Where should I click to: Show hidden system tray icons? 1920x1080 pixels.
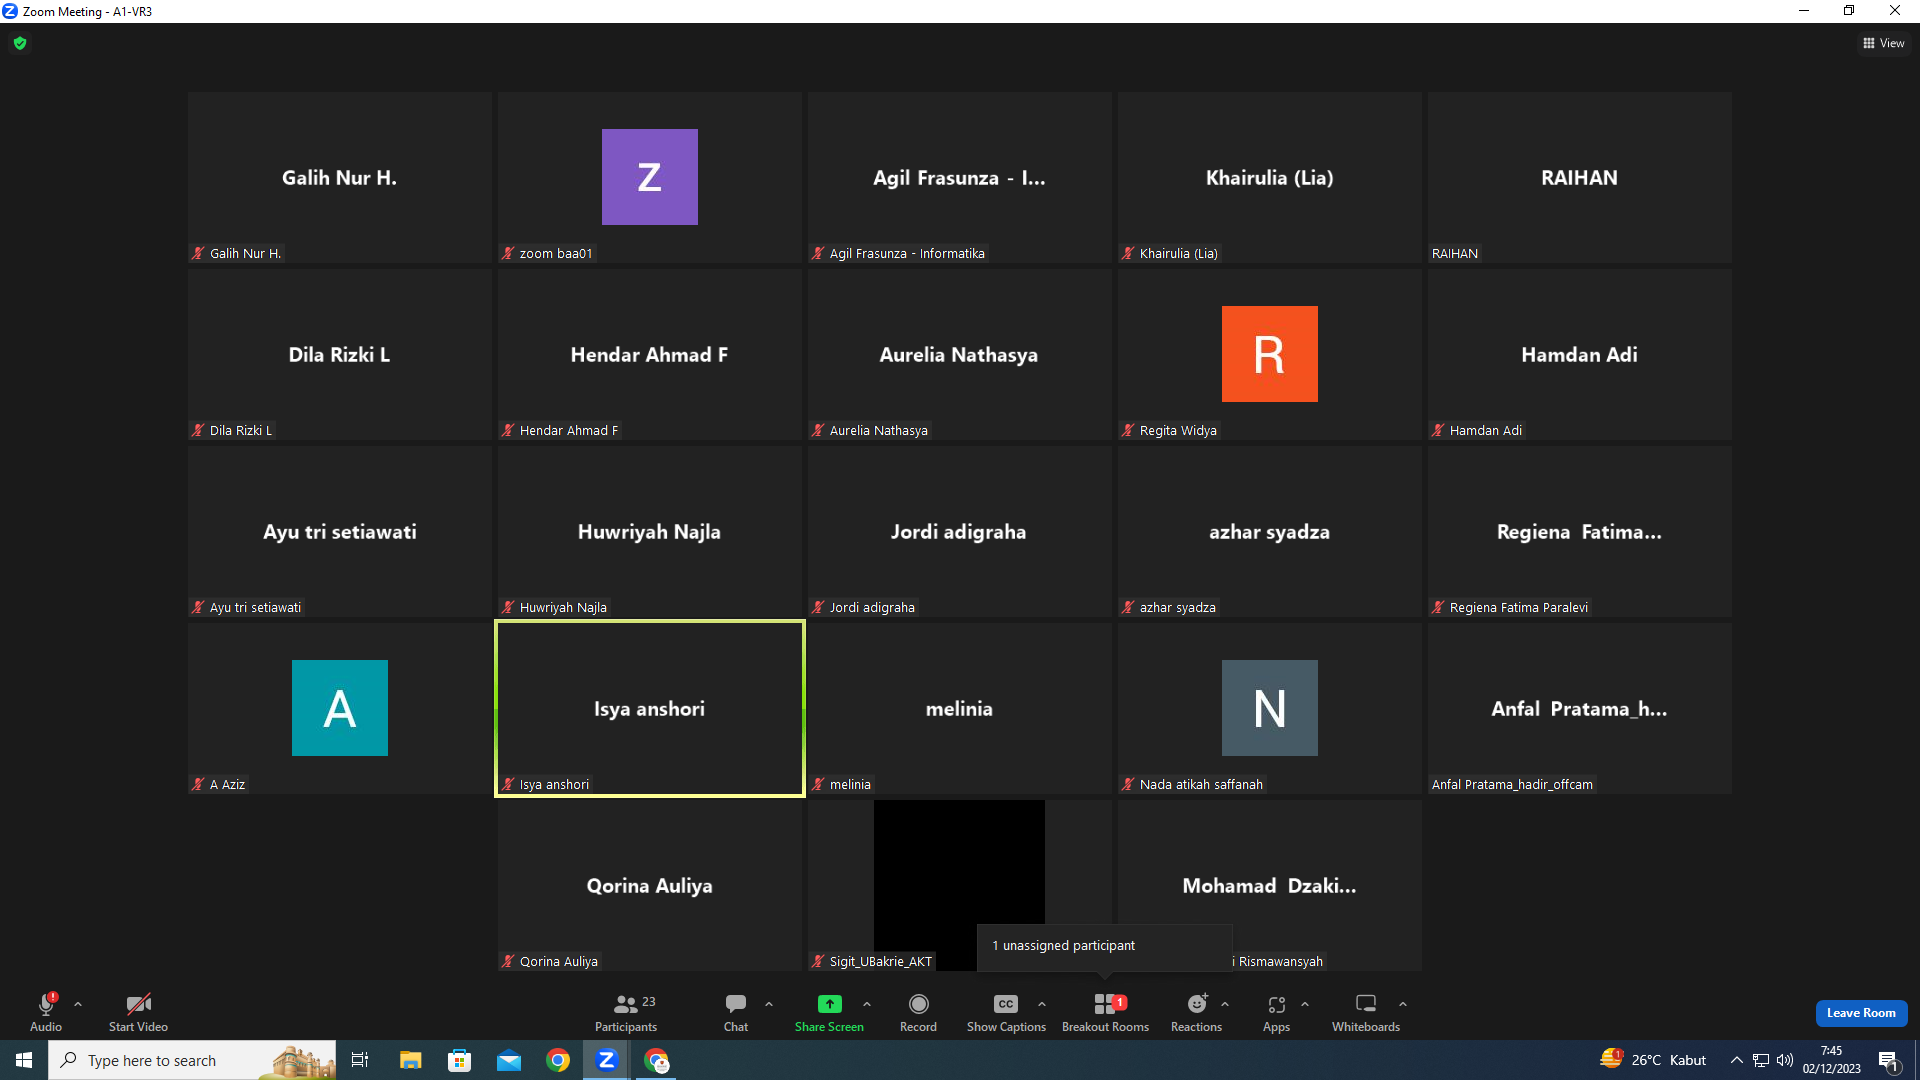point(1737,1060)
